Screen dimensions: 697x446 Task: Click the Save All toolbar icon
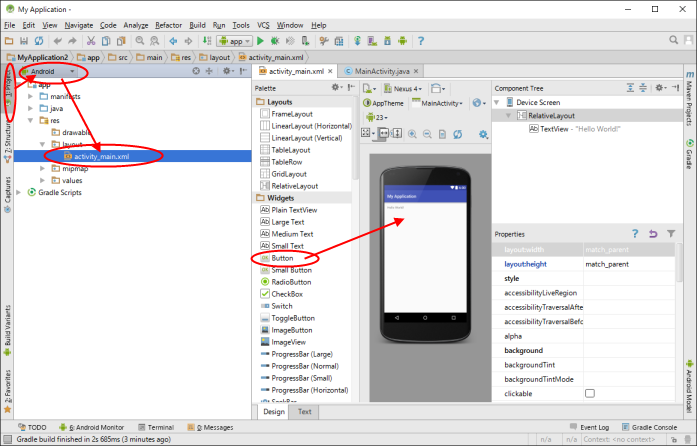pyautogui.click(x=24, y=41)
